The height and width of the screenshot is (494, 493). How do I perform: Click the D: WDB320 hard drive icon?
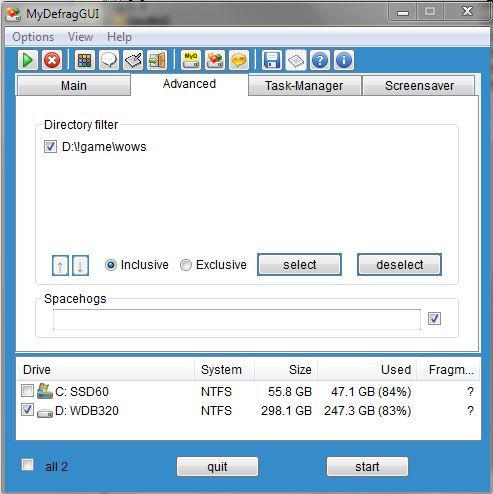(45, 413)
